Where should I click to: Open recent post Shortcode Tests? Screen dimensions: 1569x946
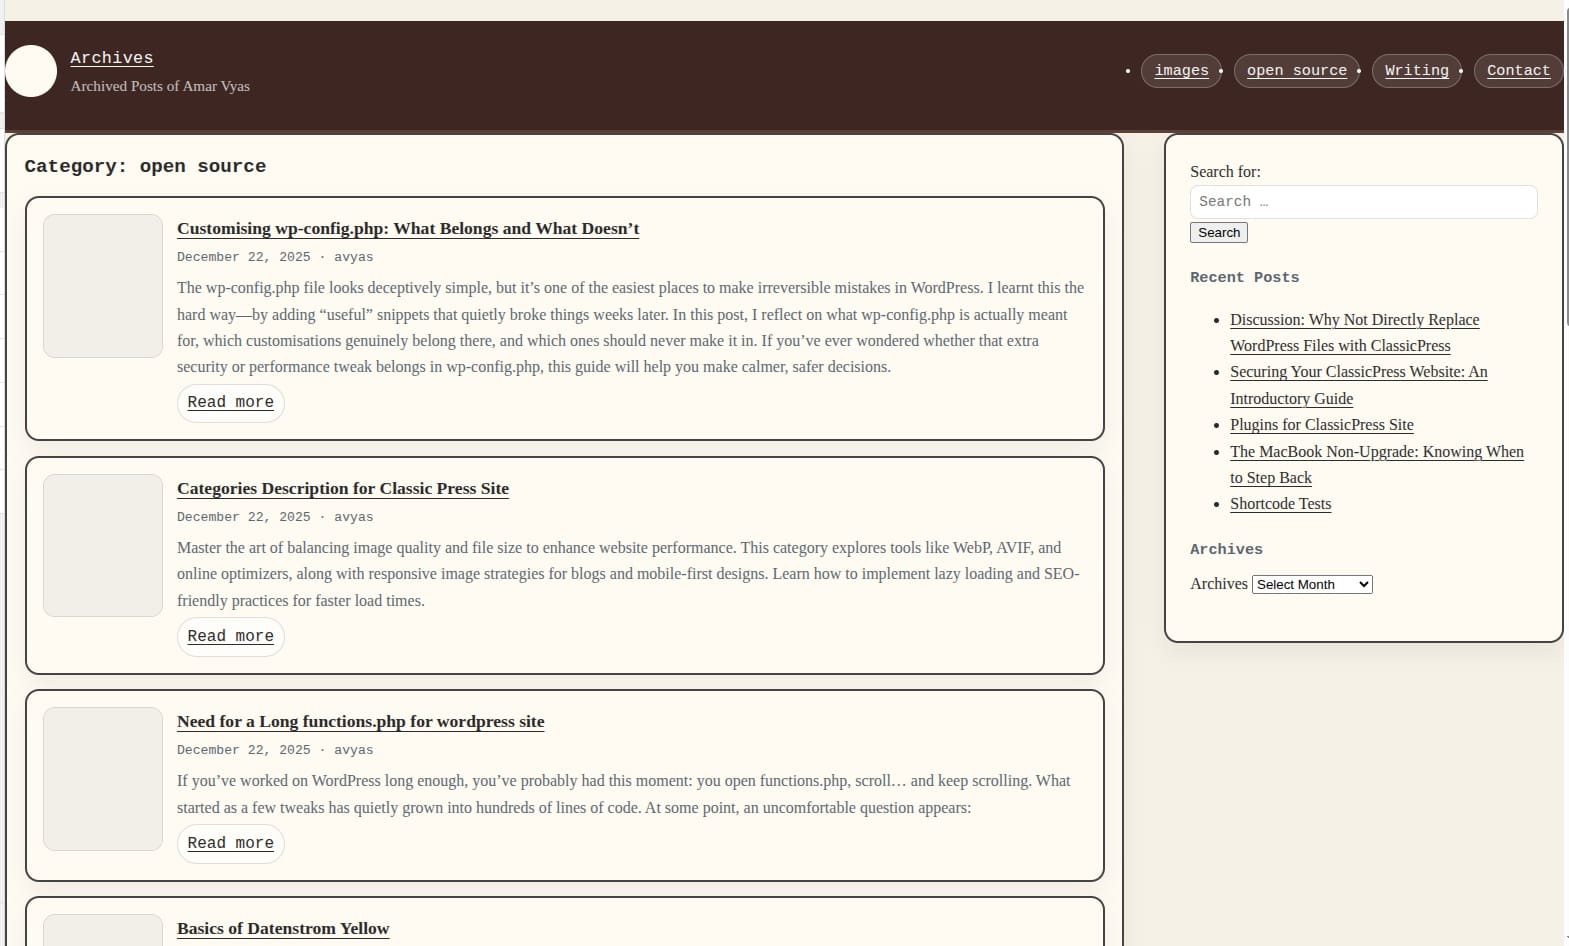pos(1281,504)
